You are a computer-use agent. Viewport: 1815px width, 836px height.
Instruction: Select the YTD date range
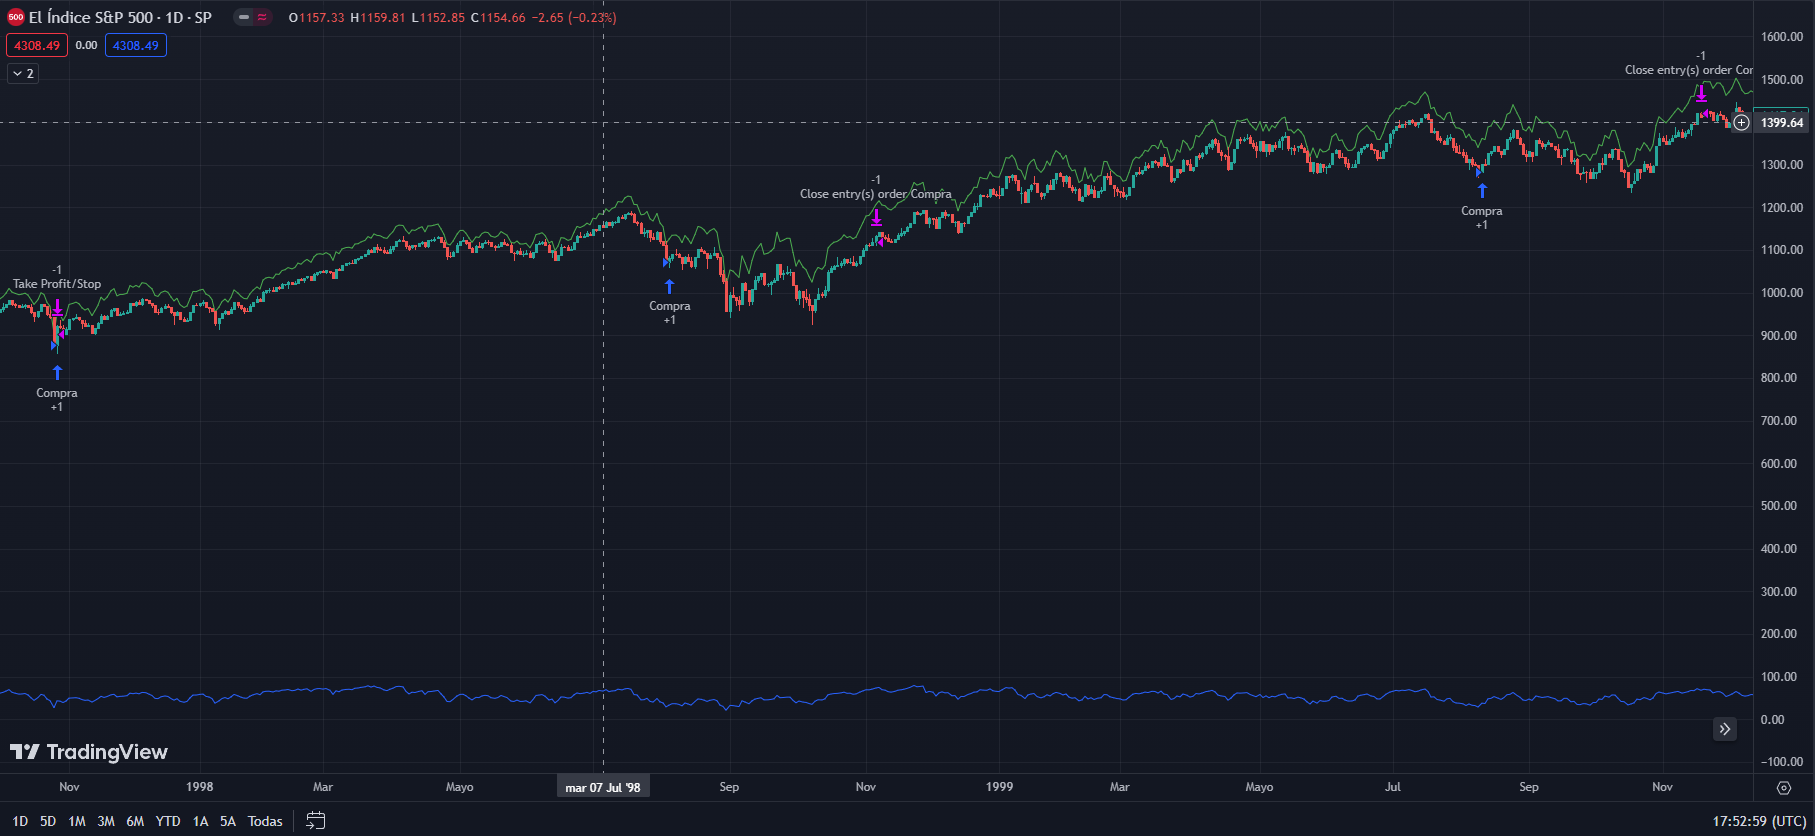tap(168, 821)
